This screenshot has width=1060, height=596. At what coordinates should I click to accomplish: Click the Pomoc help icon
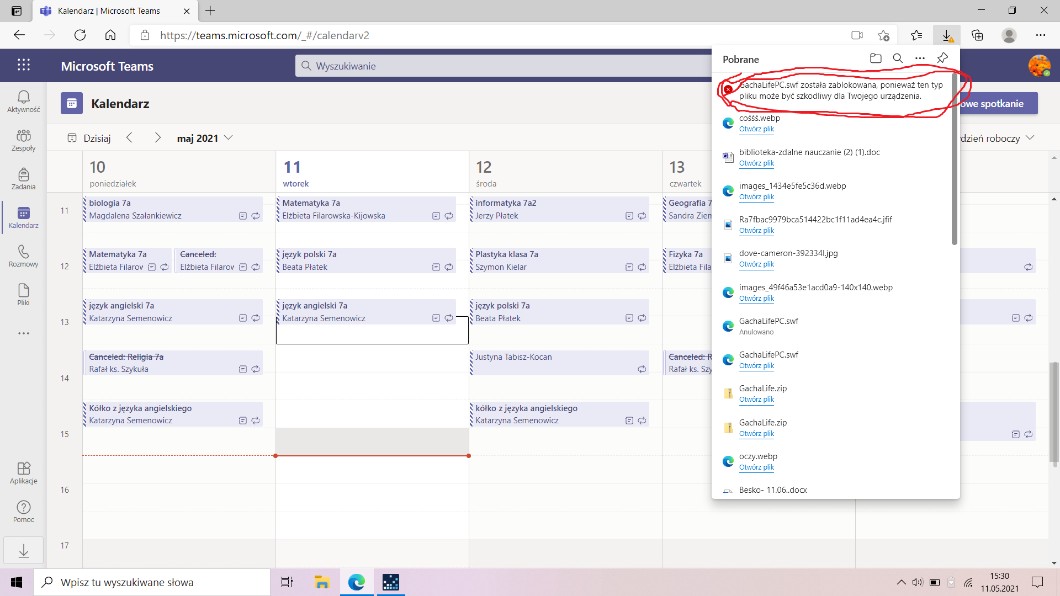pyautogui.click(x=23, y=511)
